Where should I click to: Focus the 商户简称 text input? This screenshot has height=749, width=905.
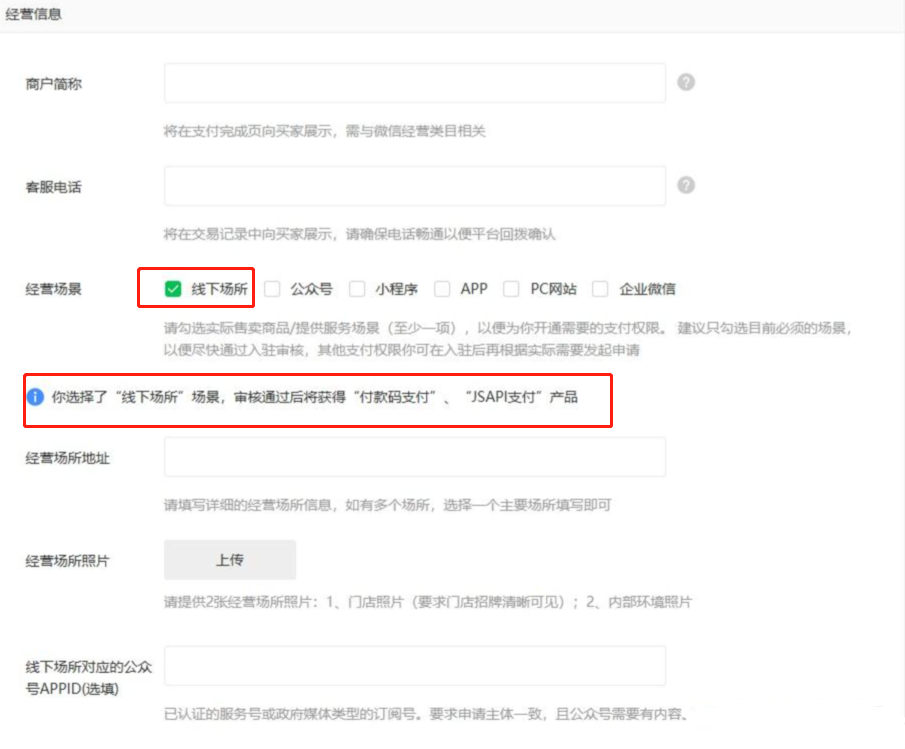[414, 83]
